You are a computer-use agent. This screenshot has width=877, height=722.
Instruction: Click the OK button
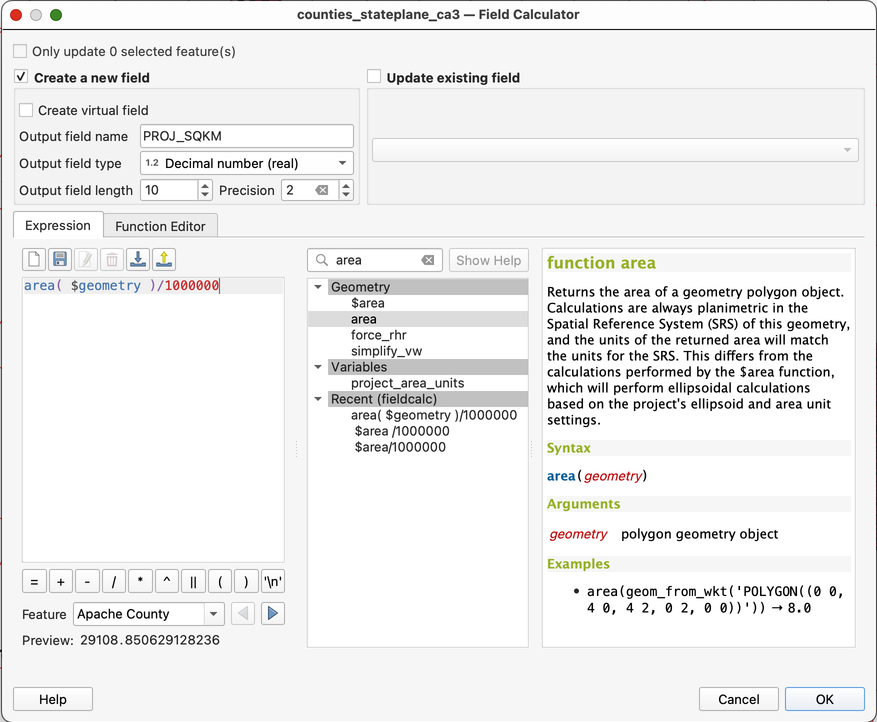[x=824, y=700]
